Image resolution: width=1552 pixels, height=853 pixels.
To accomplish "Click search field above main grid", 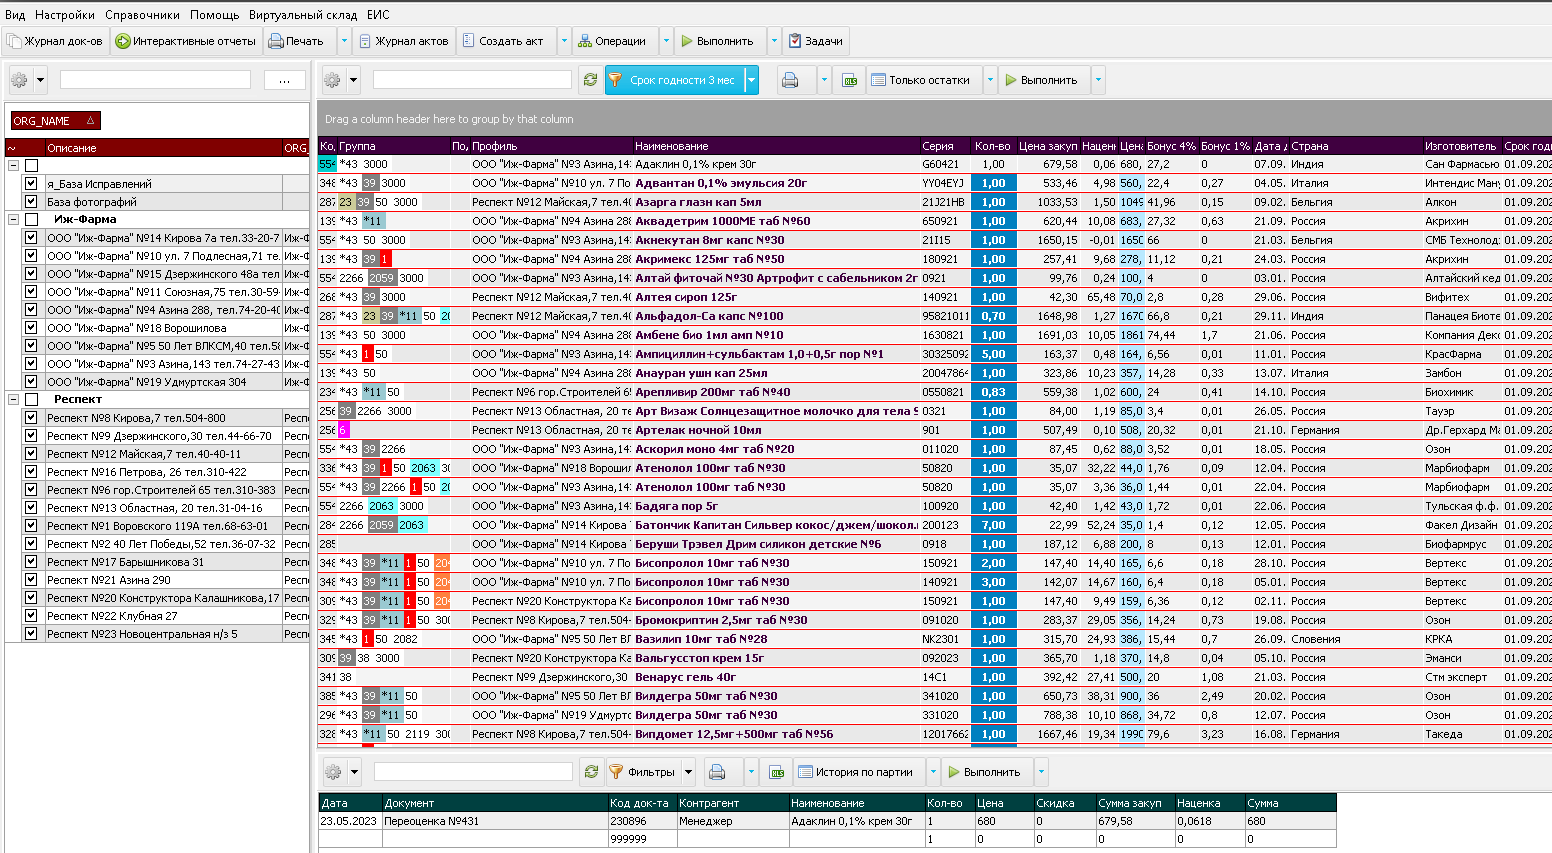I will (x=472, y=80).
